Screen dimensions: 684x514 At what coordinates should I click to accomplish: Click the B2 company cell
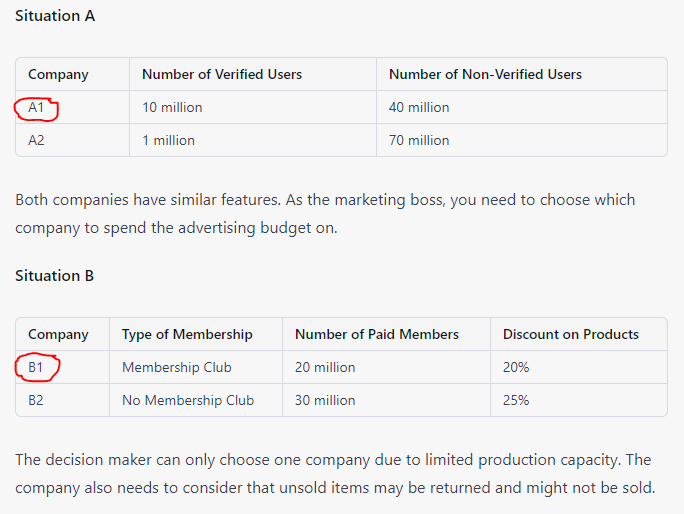coord(36,400)
